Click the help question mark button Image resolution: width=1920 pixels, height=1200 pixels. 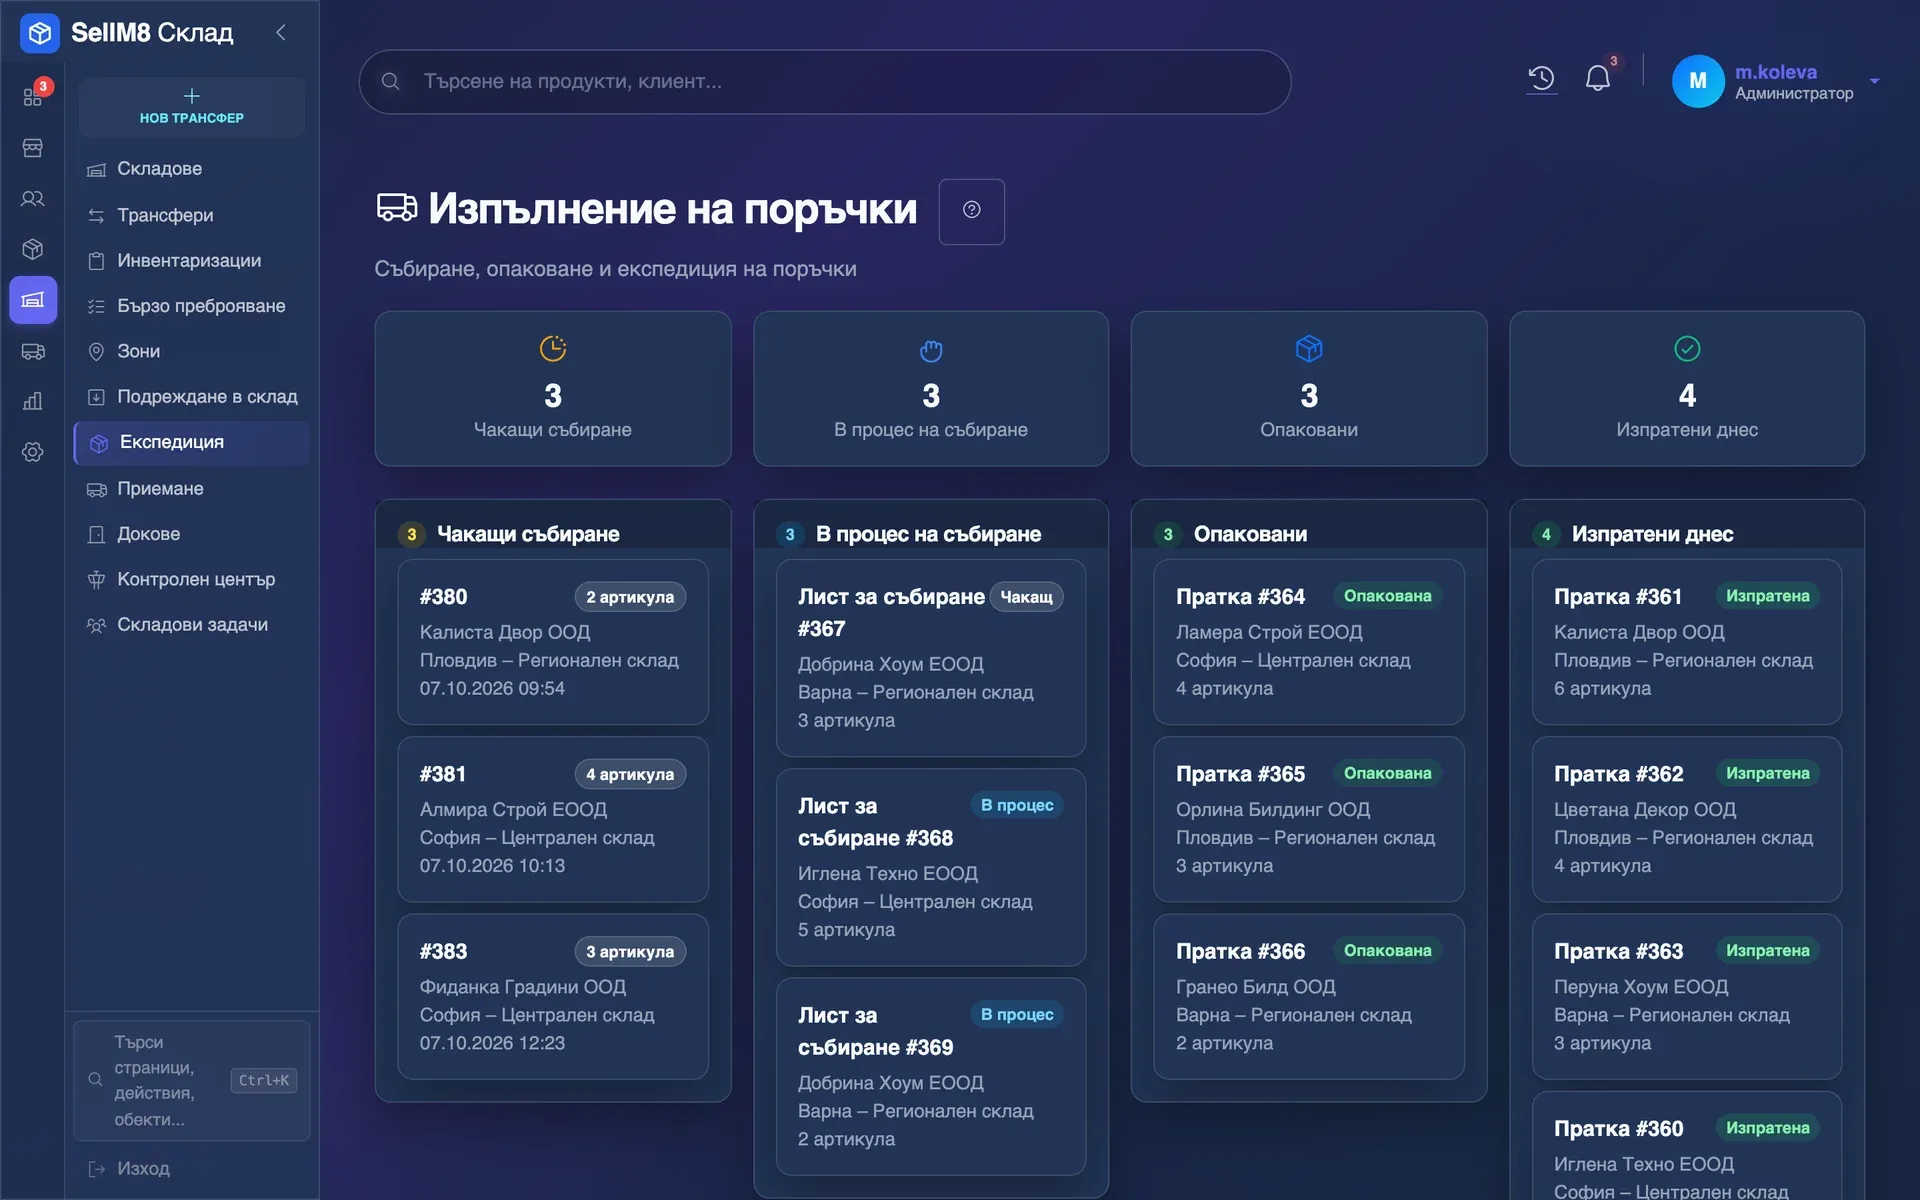971,211
